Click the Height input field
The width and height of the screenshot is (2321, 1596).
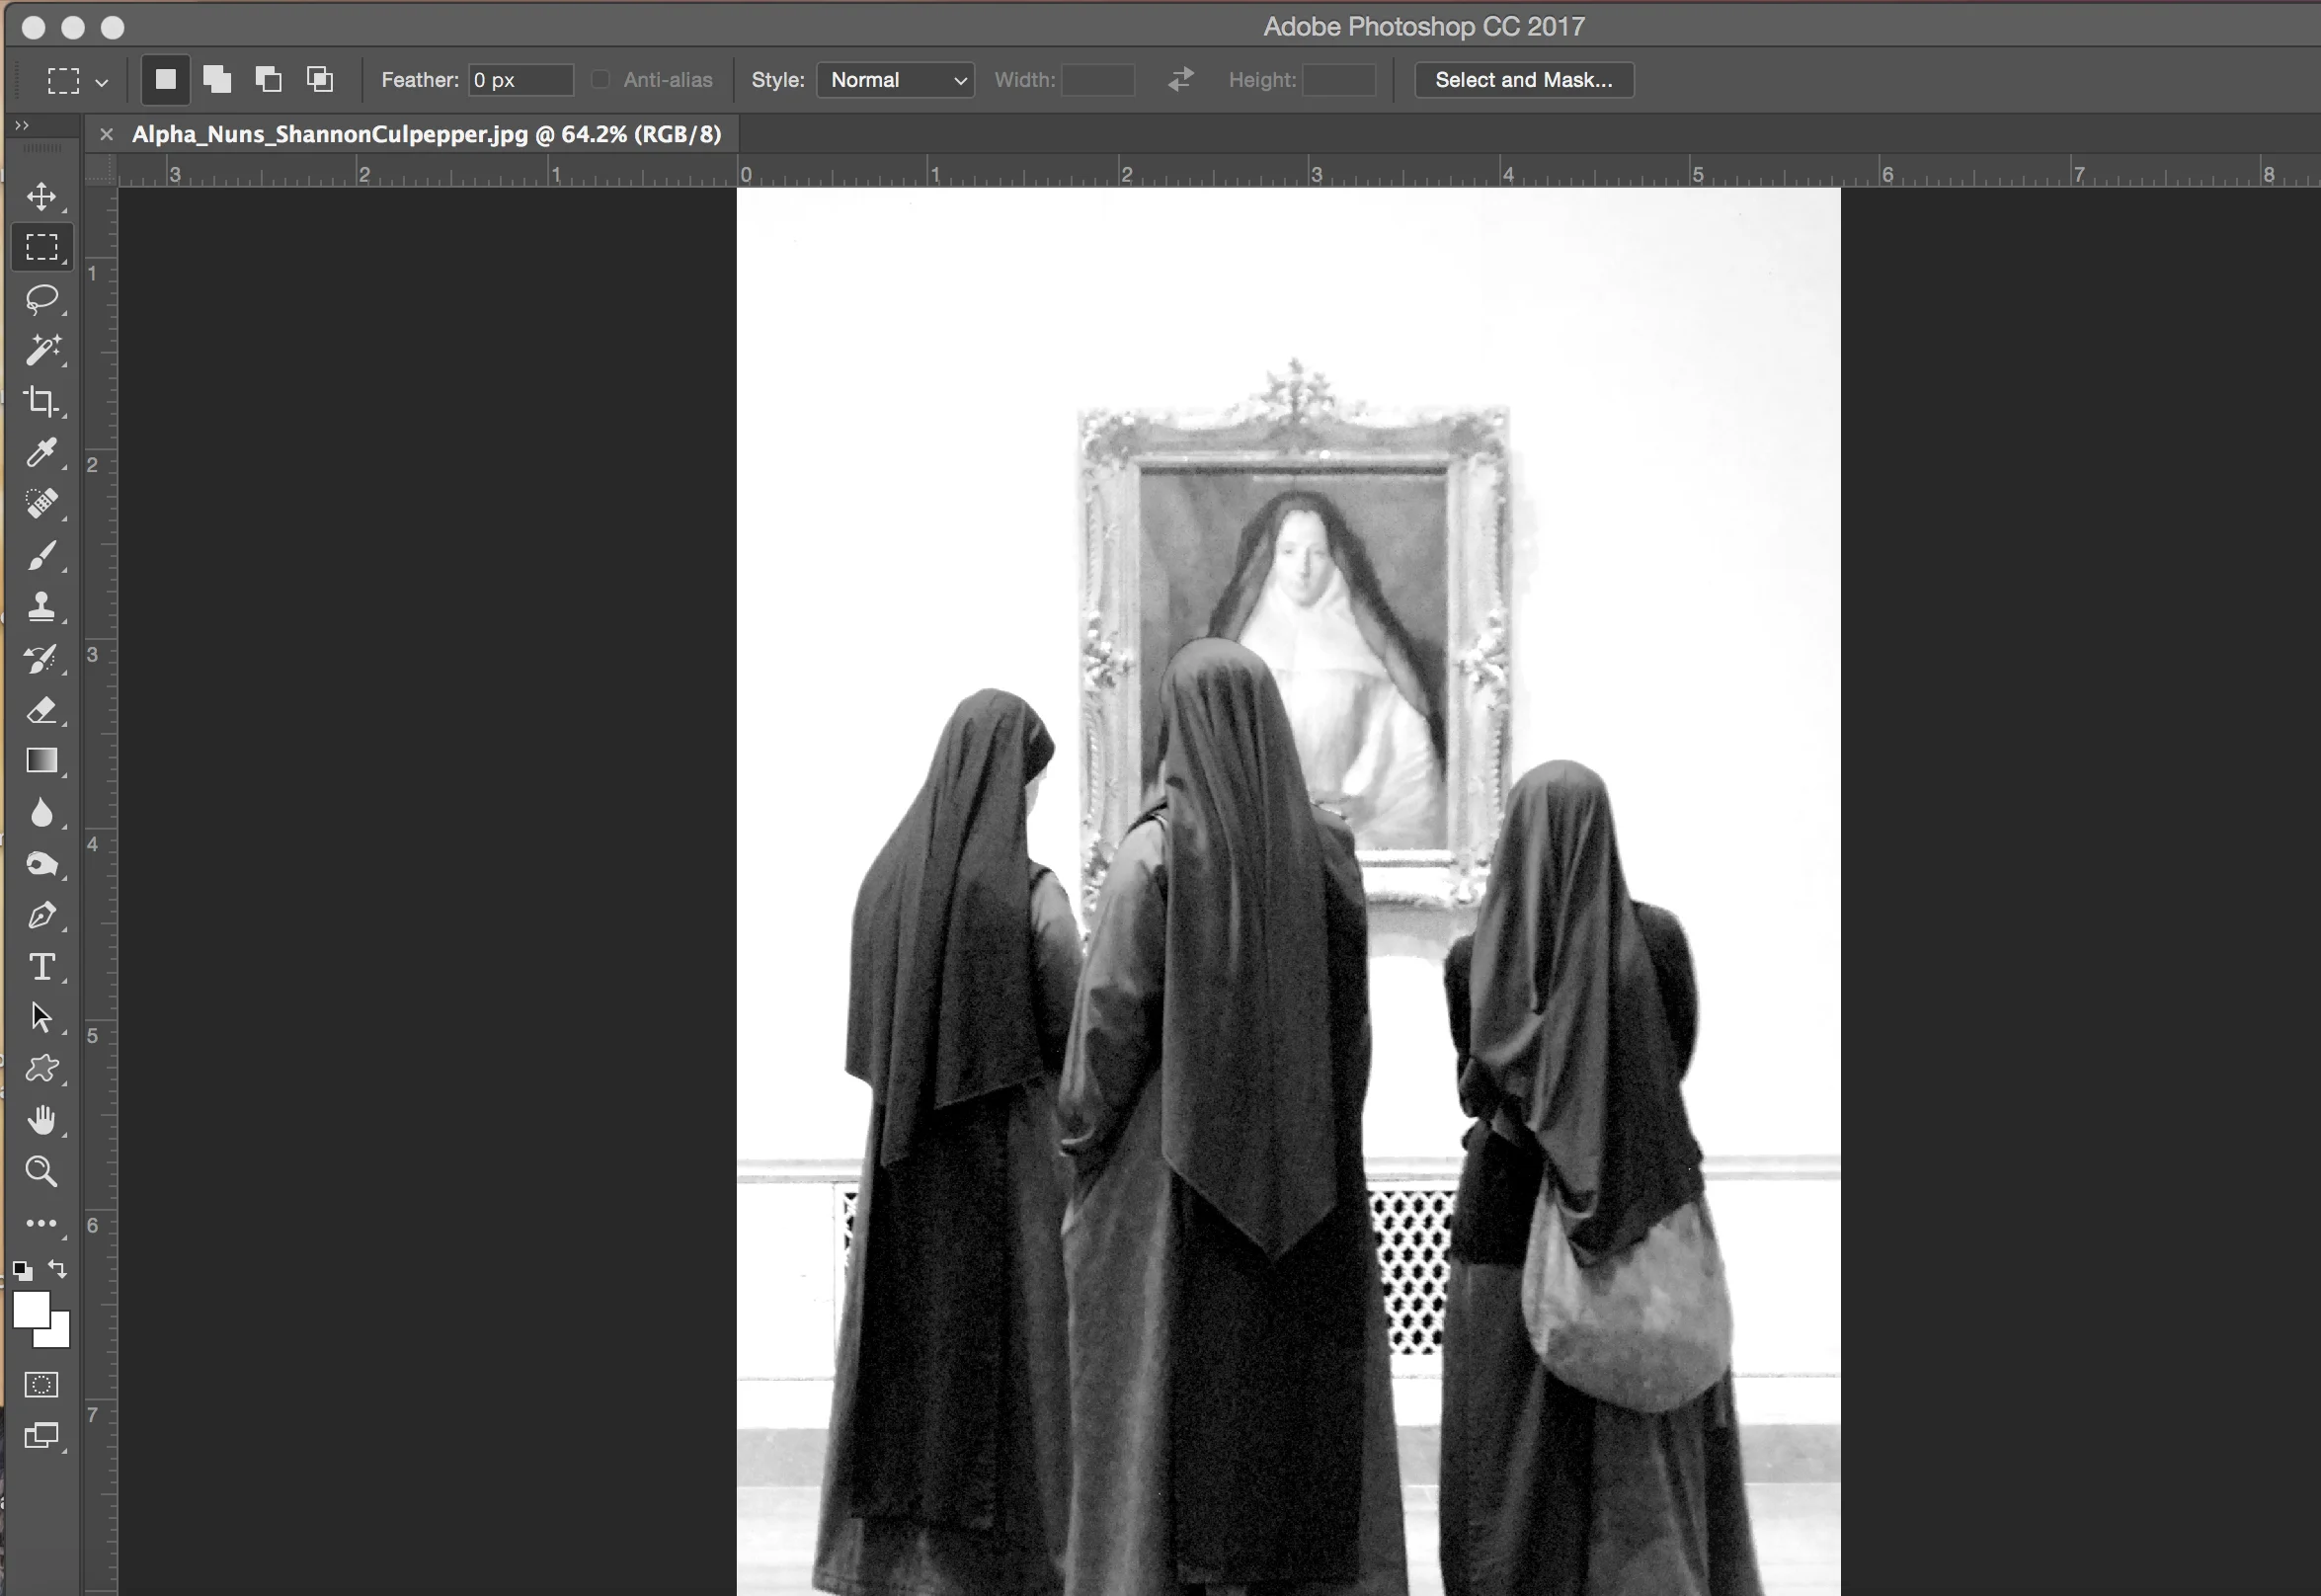(1339, 80)
